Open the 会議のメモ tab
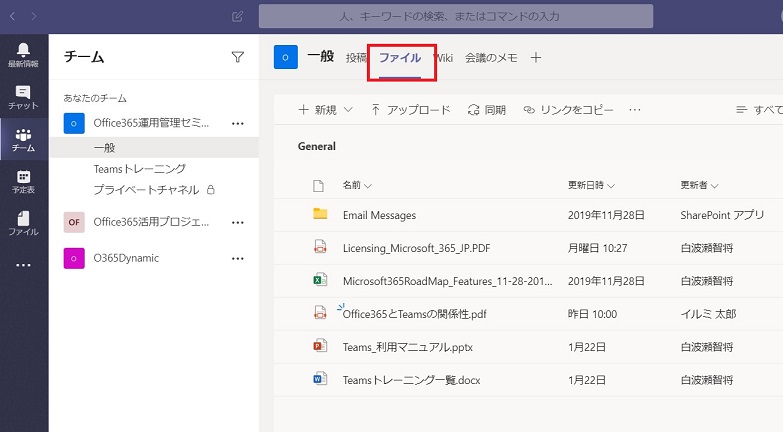The image size is (783, 432). (x=491, y=58)
